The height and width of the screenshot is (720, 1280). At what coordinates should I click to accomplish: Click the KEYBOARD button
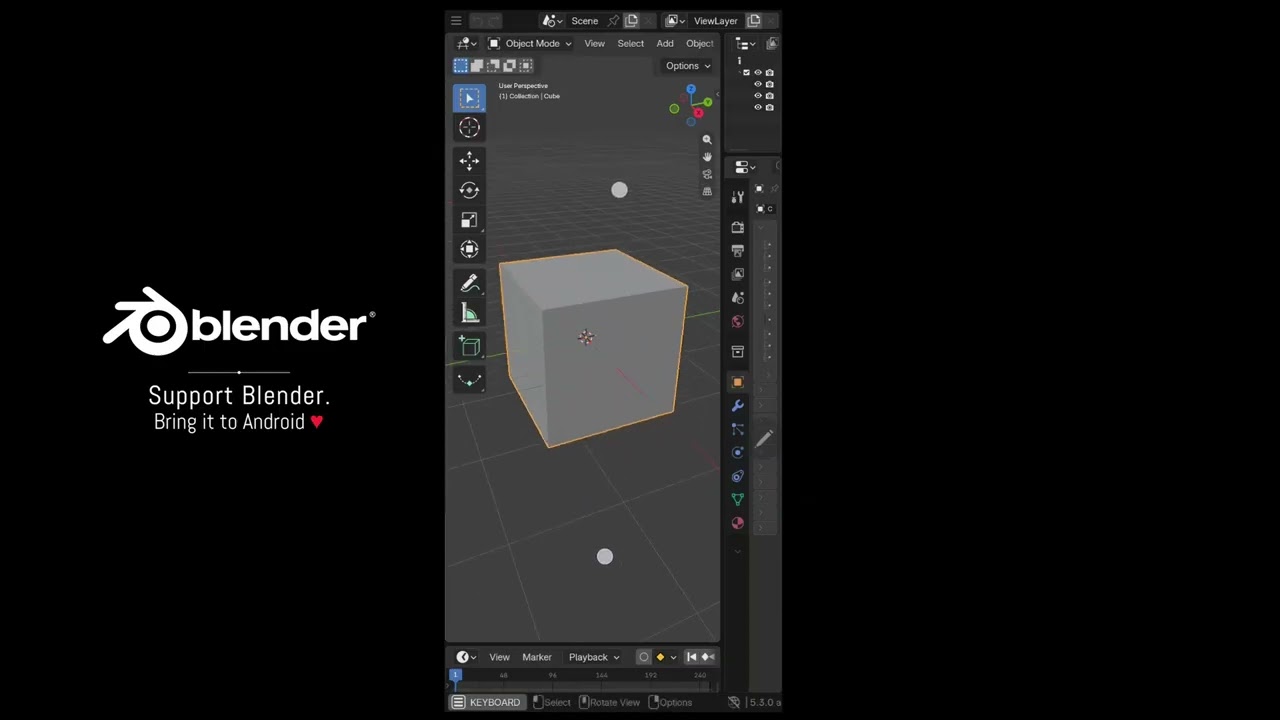487,702
